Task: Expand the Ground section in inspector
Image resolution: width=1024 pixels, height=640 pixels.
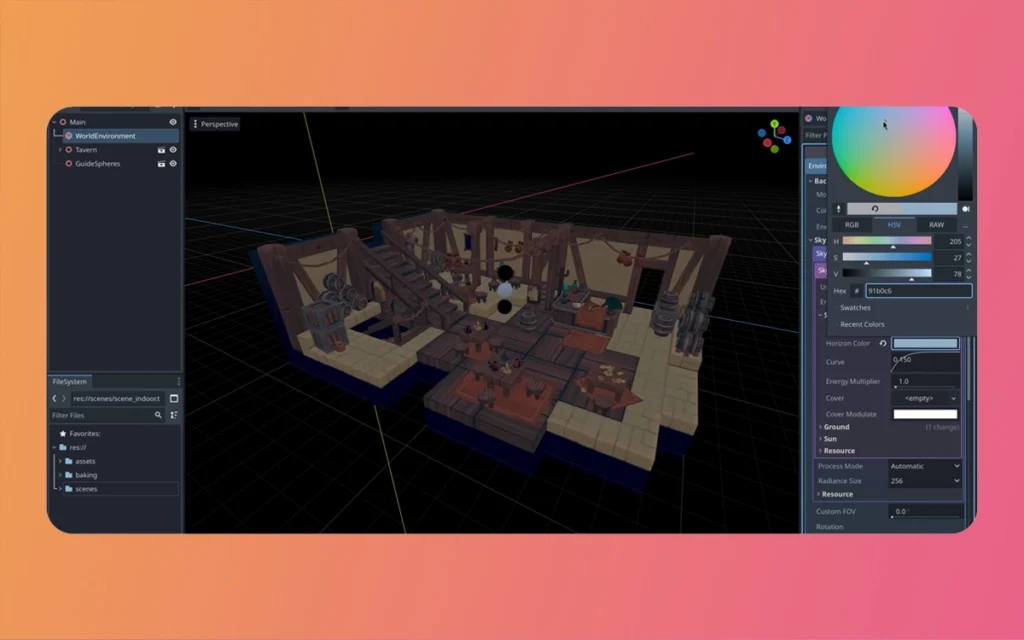Action: coord(837,427)
